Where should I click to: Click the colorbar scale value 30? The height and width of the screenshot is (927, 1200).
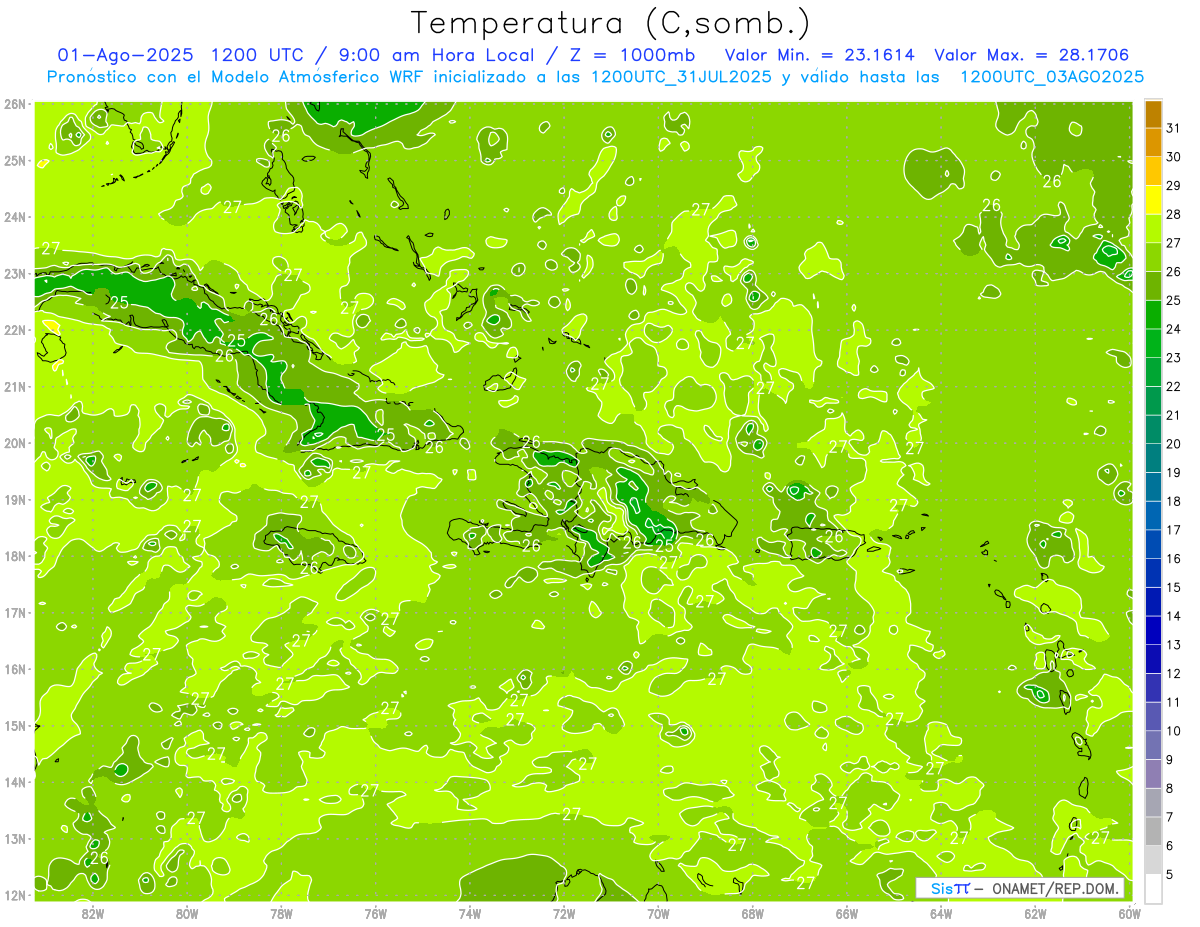point(1174,157)
